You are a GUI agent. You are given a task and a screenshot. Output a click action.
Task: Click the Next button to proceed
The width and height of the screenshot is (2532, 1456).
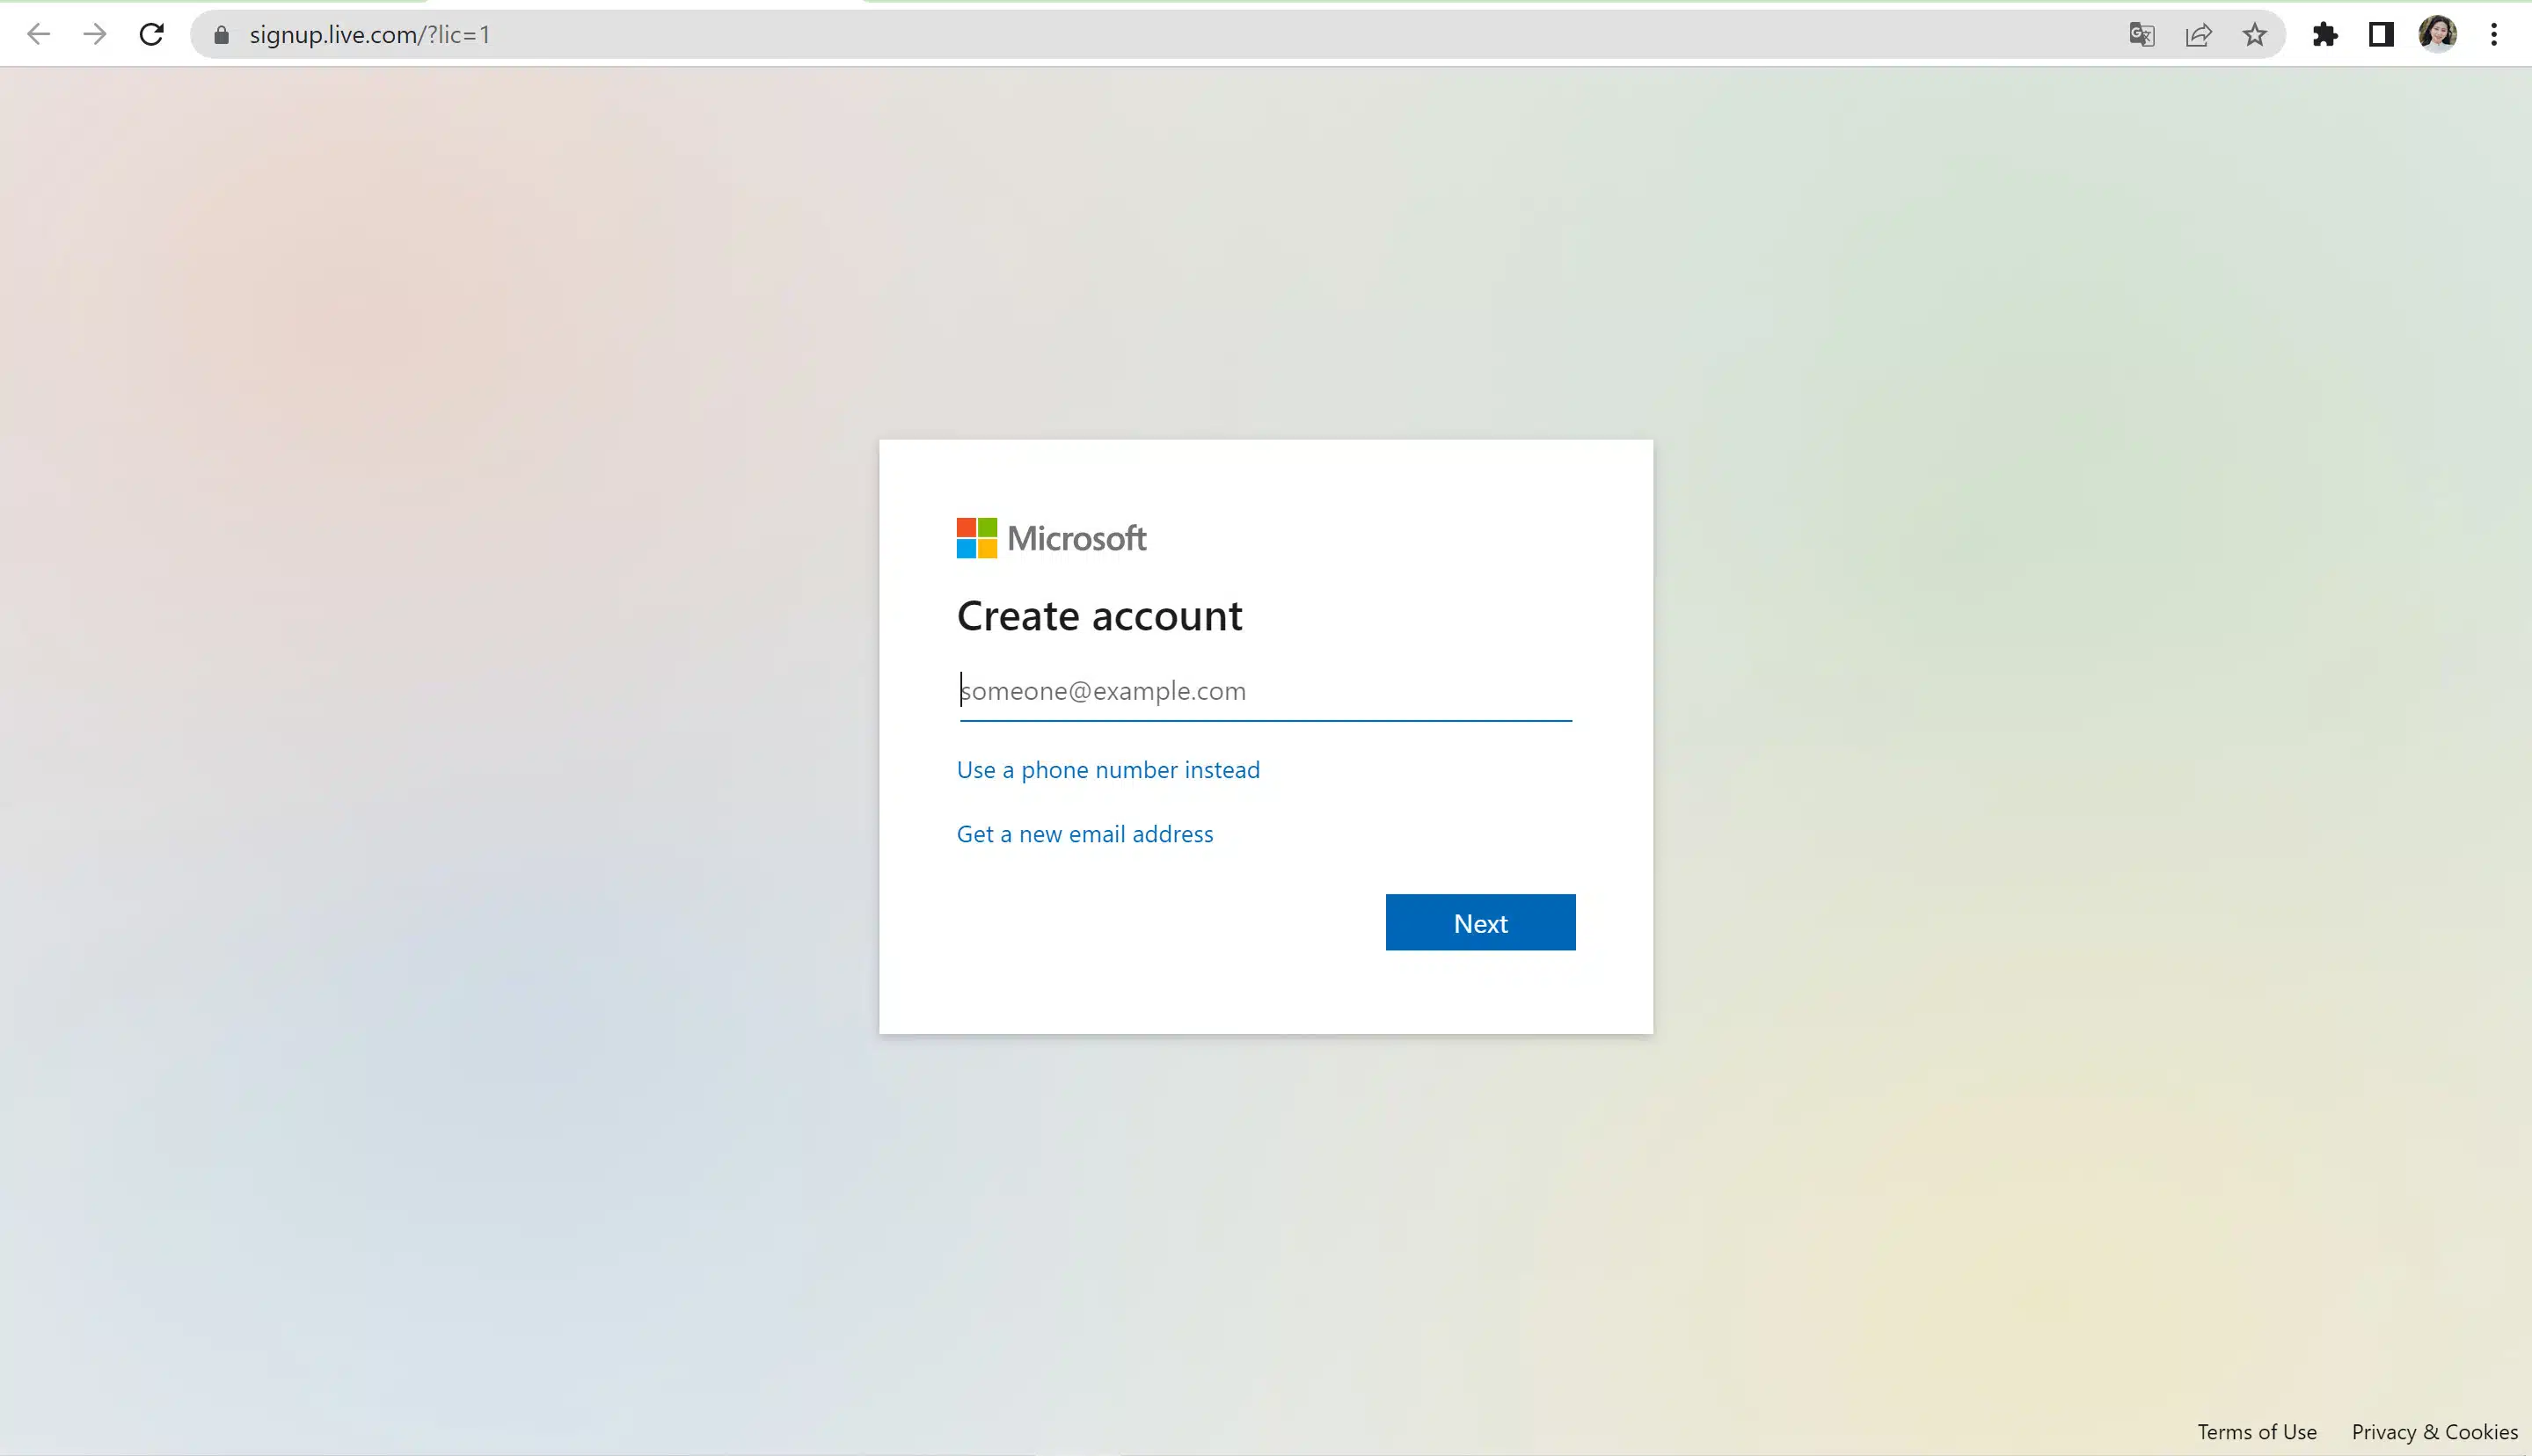(x=1480, y=922)
